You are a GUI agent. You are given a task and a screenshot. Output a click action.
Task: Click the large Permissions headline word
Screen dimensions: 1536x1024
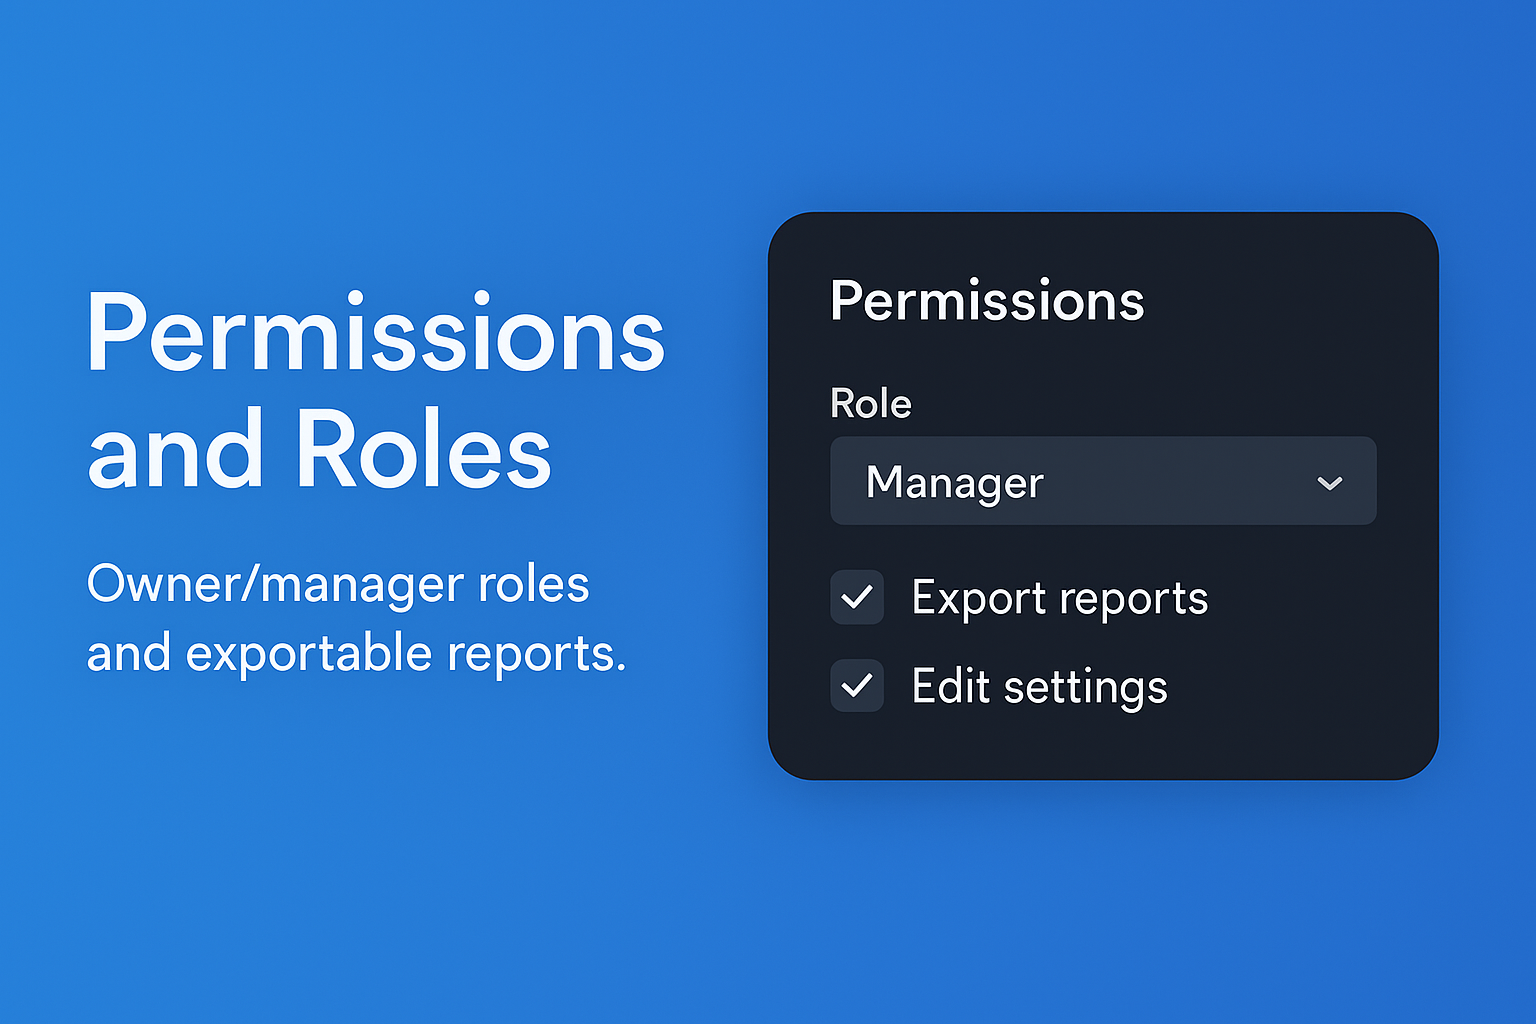(375, 335)
